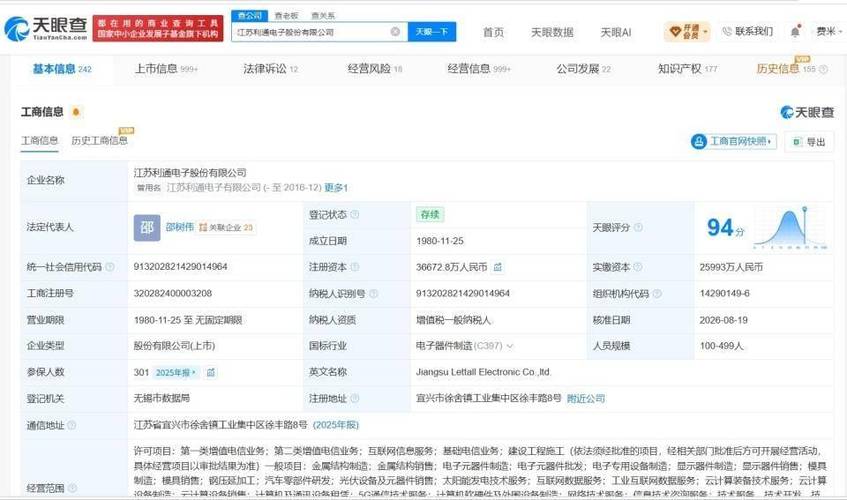The height and width of the screenshot is (500, 847).
Task: Switch search mode to 查关系
Action: coord(323,16)
